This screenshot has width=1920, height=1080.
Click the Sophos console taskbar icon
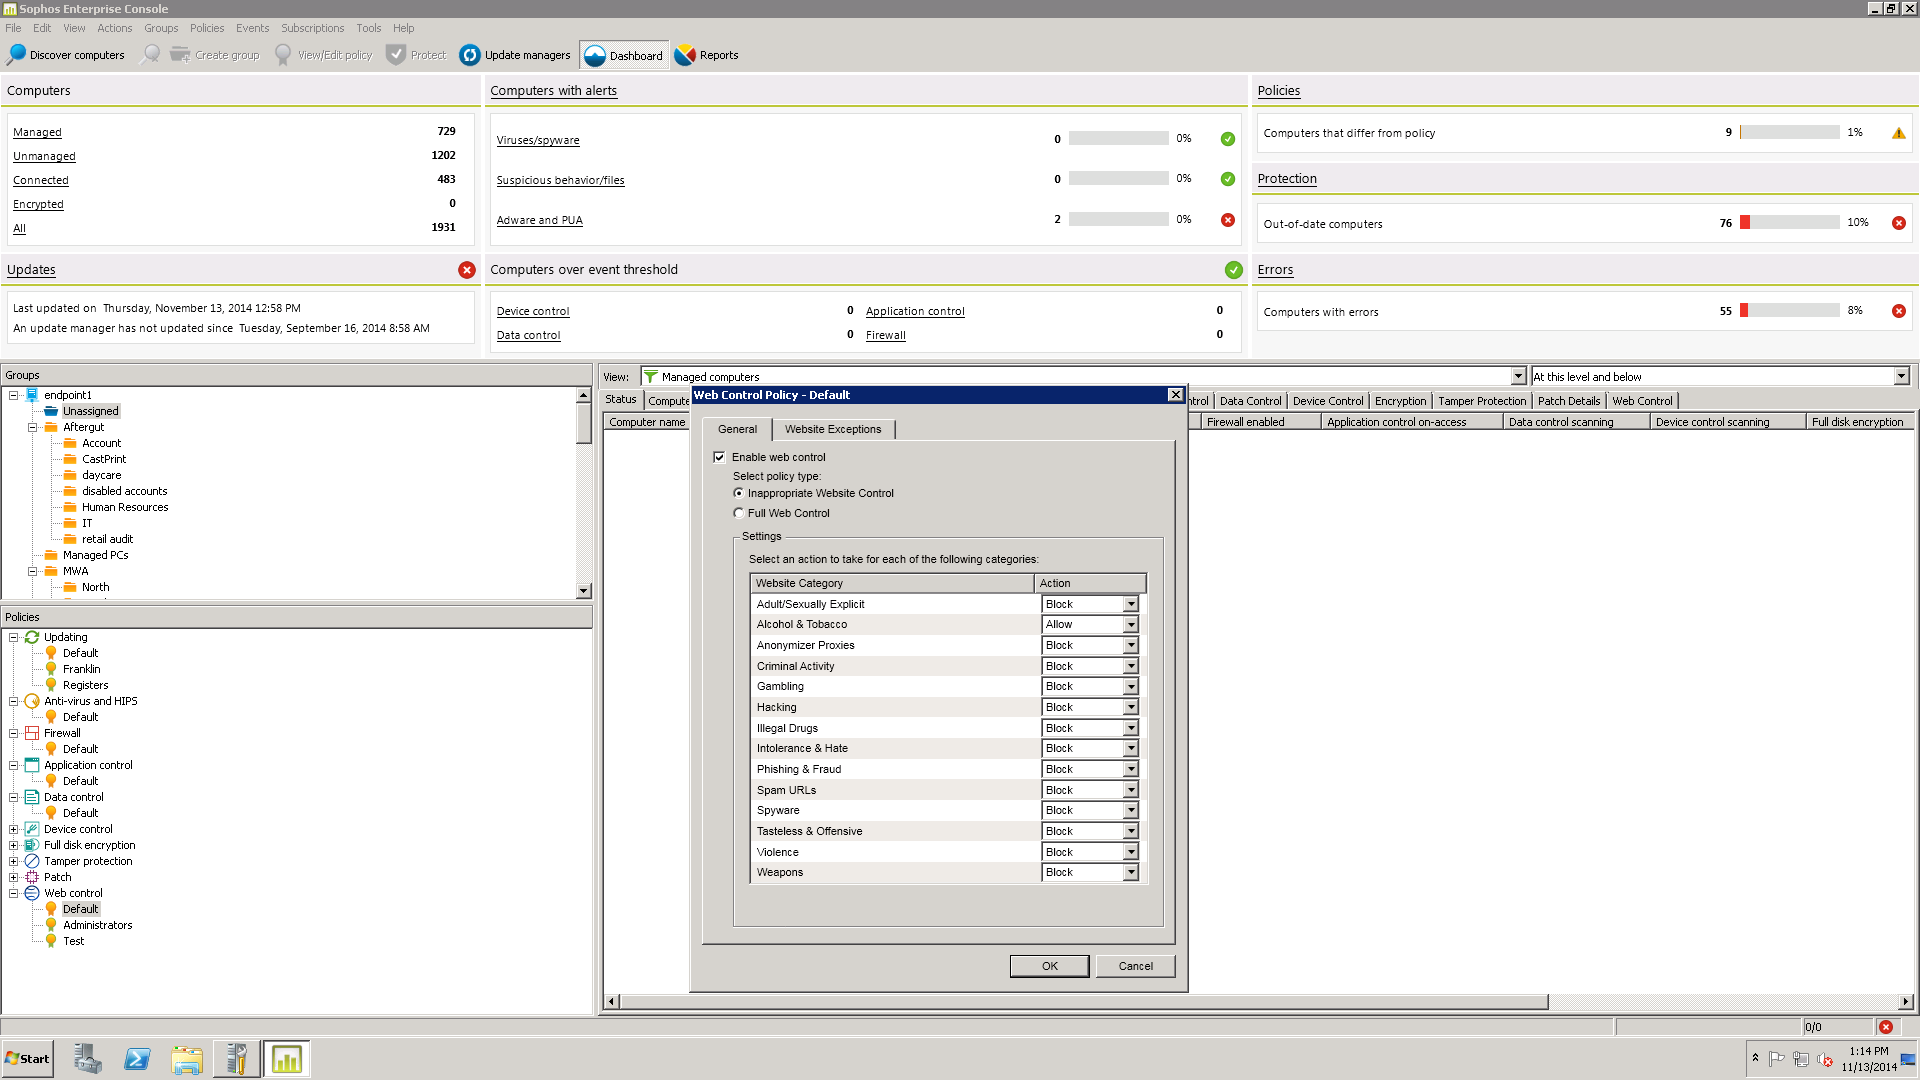click(287, 1059)
